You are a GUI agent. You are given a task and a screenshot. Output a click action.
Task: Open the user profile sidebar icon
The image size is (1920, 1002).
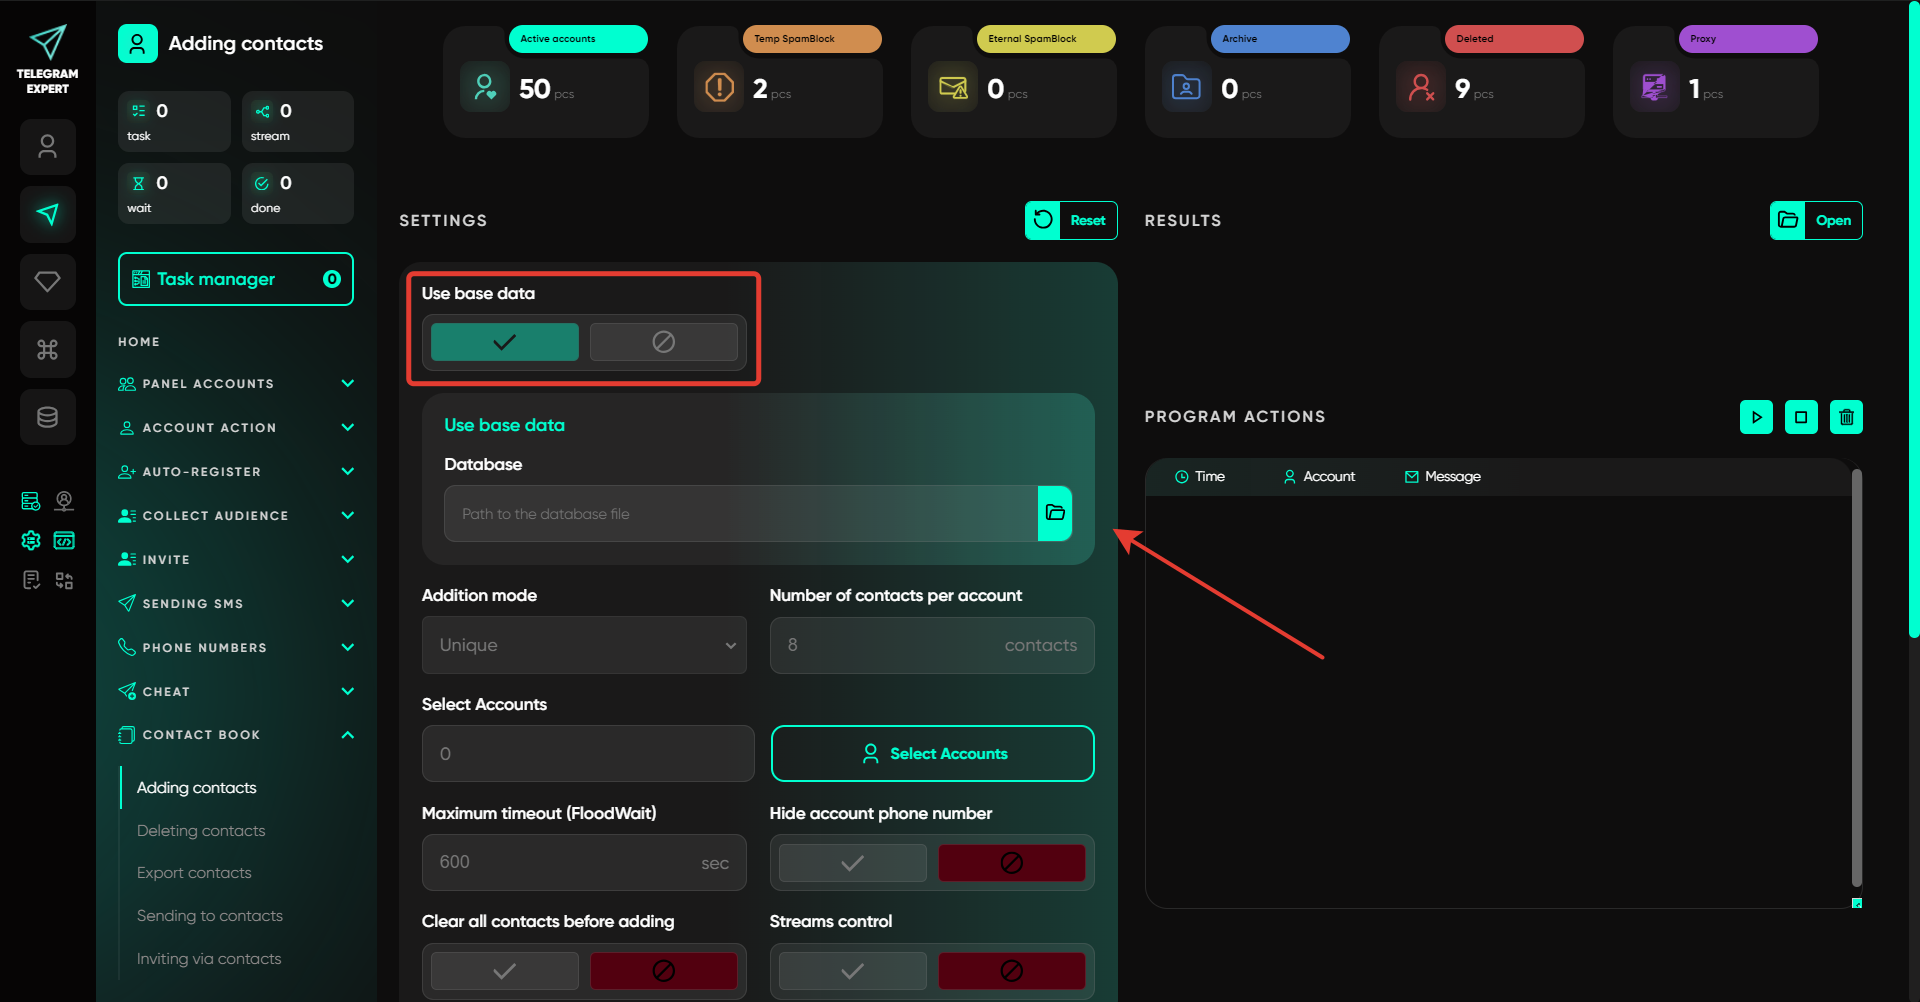47,147
